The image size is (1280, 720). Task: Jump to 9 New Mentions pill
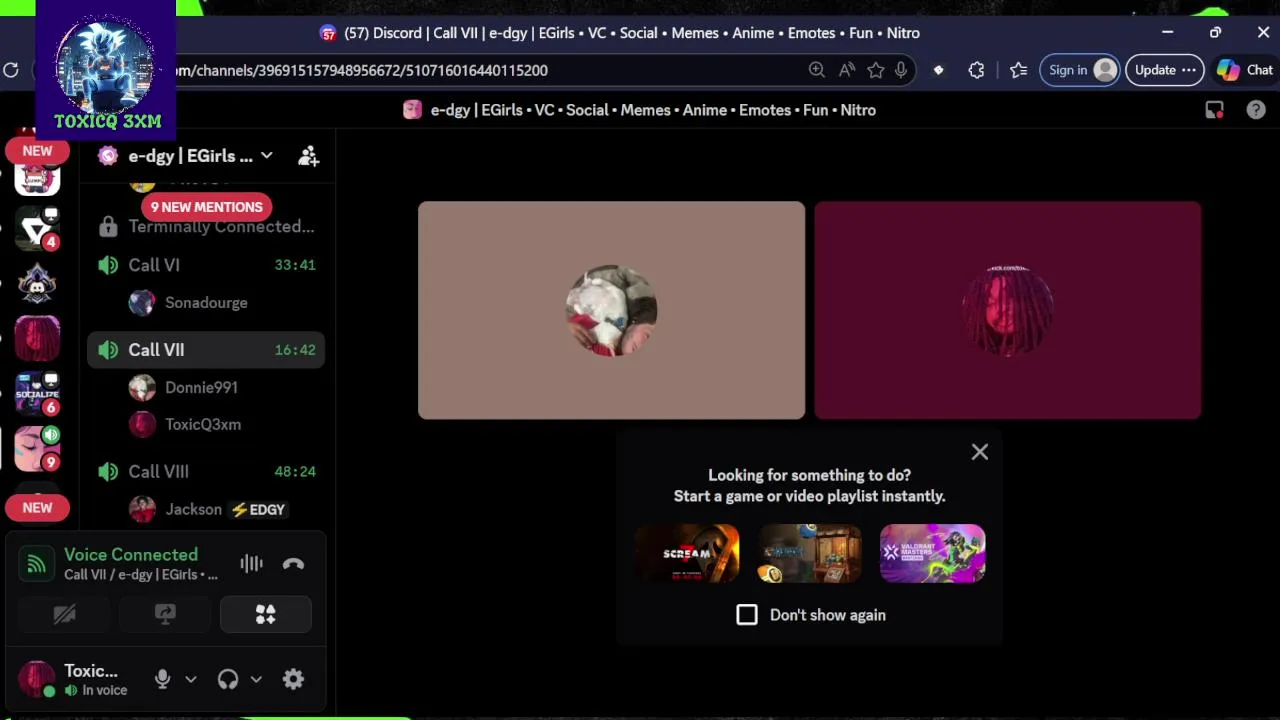206,207
